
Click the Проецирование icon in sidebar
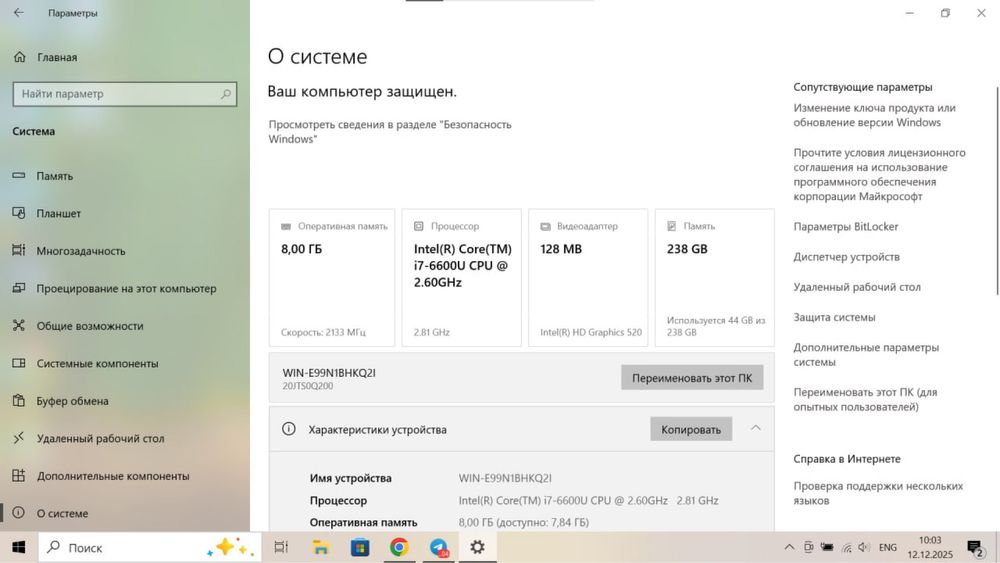(19, 288)
